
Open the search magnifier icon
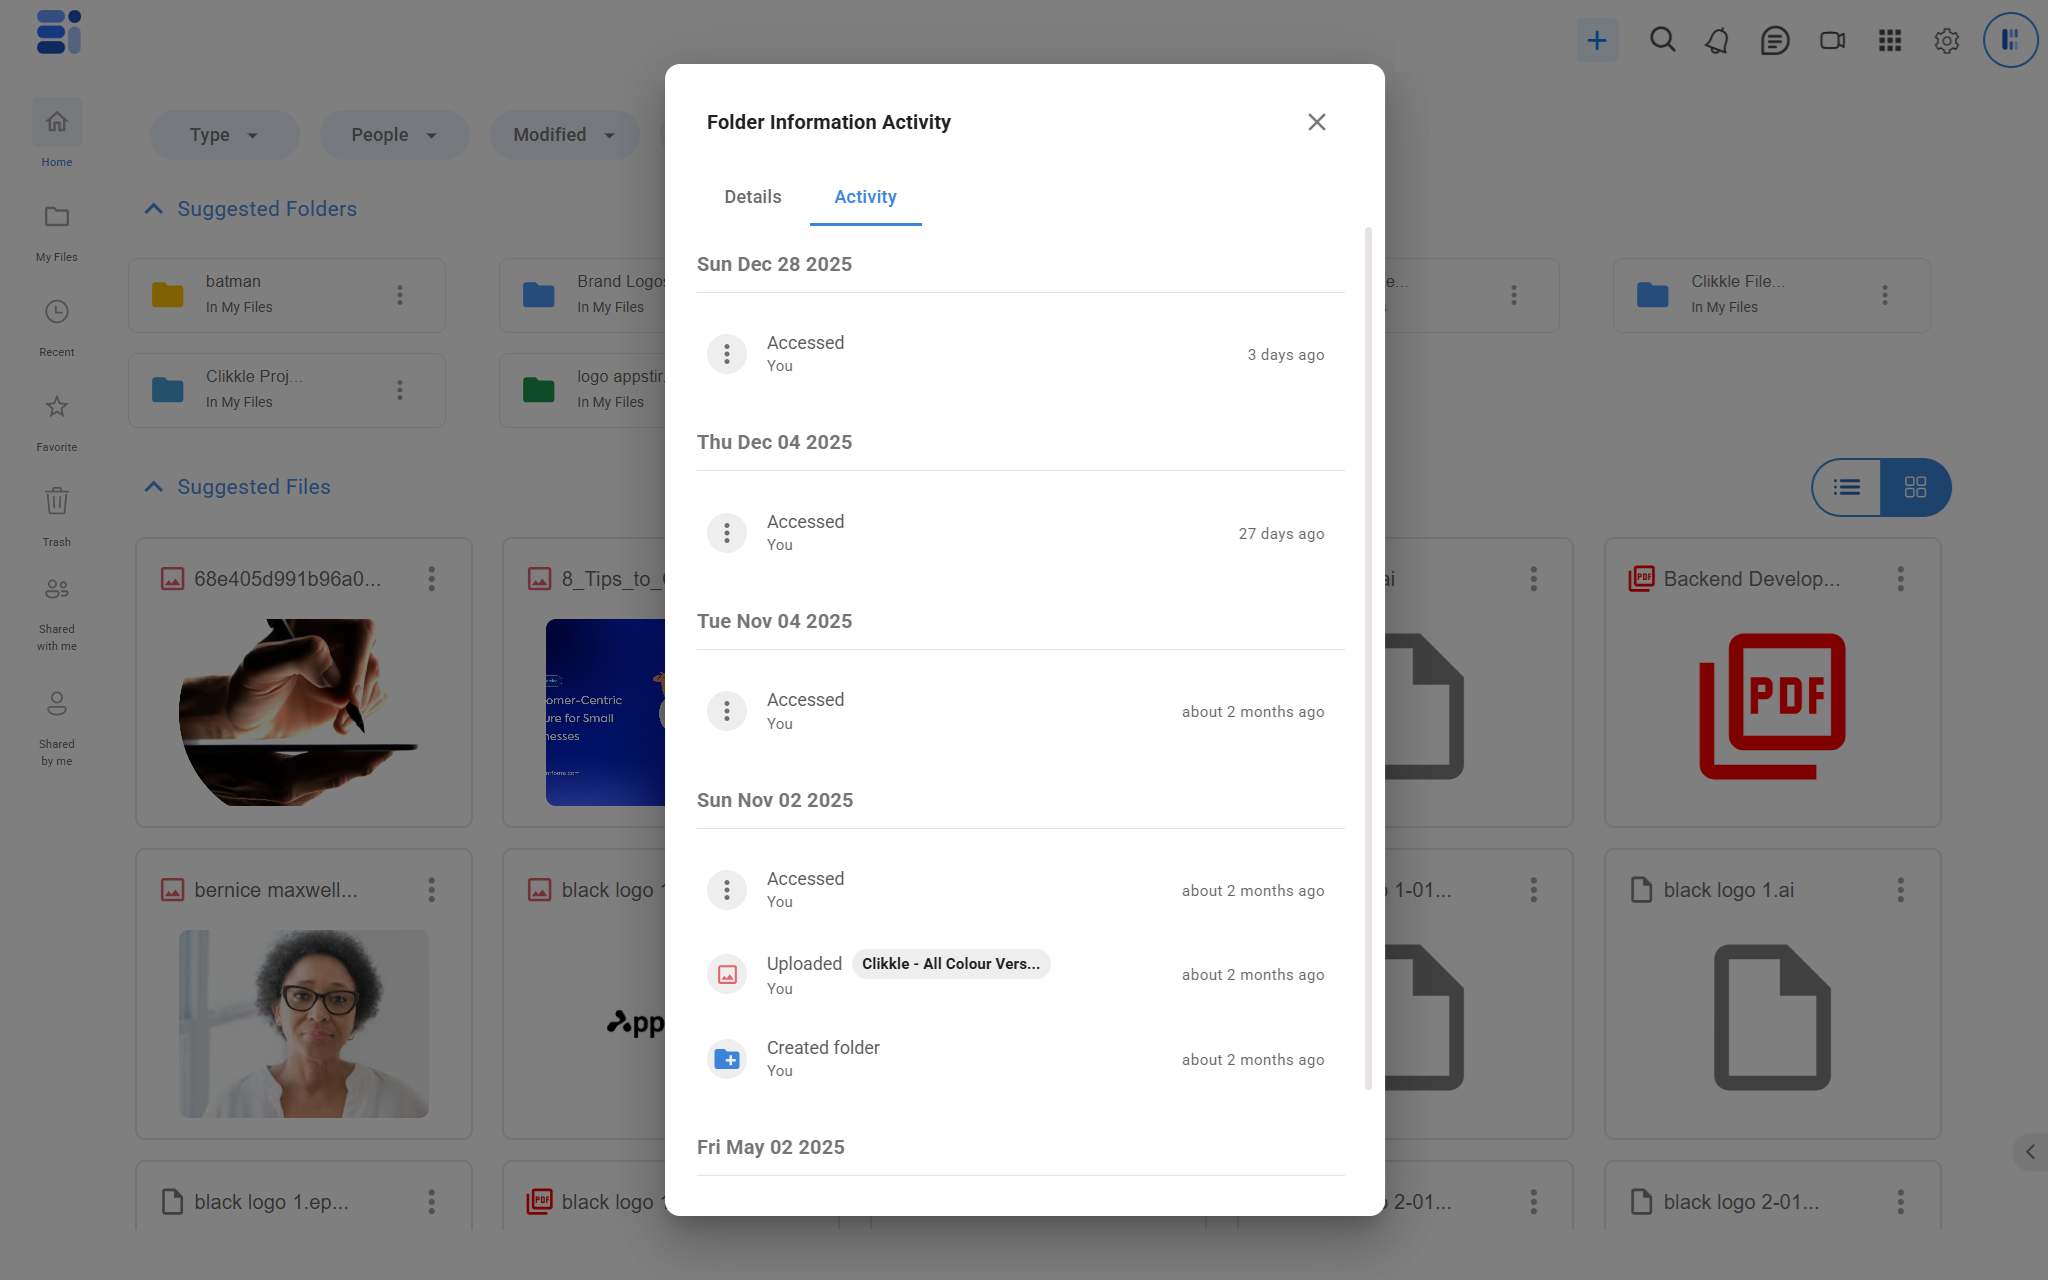tap(1662, 40)
